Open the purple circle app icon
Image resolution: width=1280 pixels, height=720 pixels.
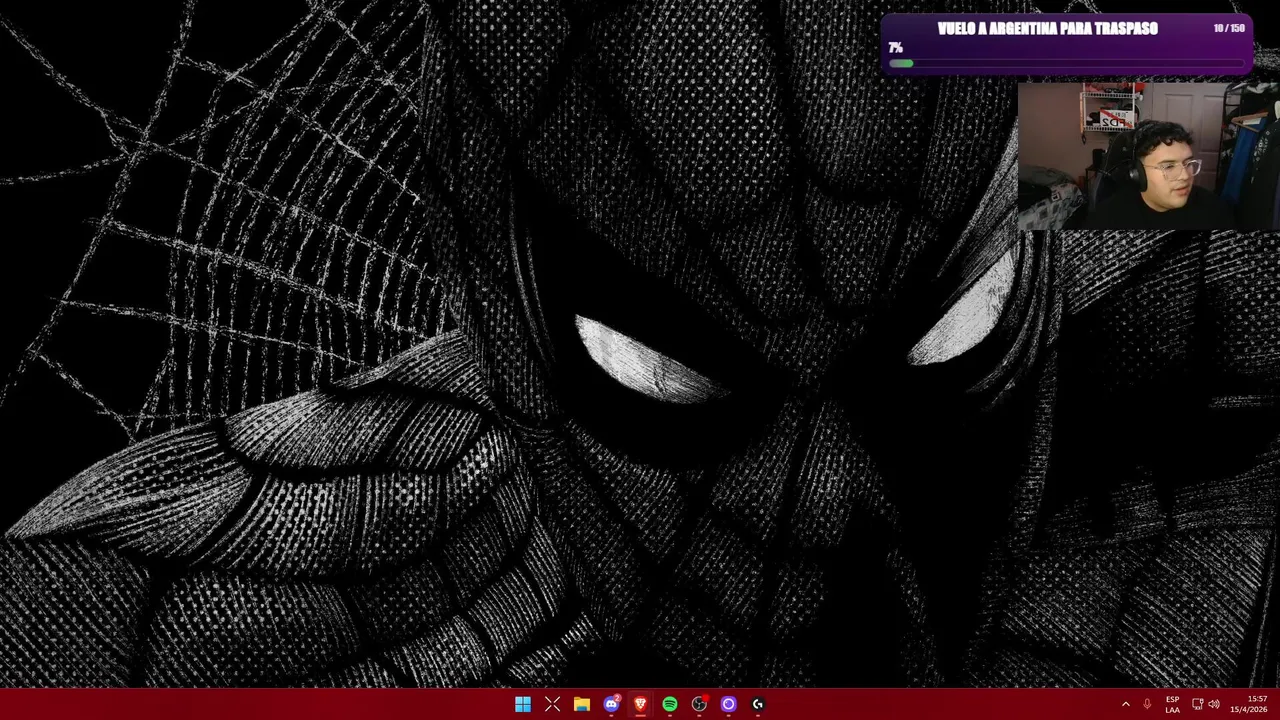tap(728, 704)
